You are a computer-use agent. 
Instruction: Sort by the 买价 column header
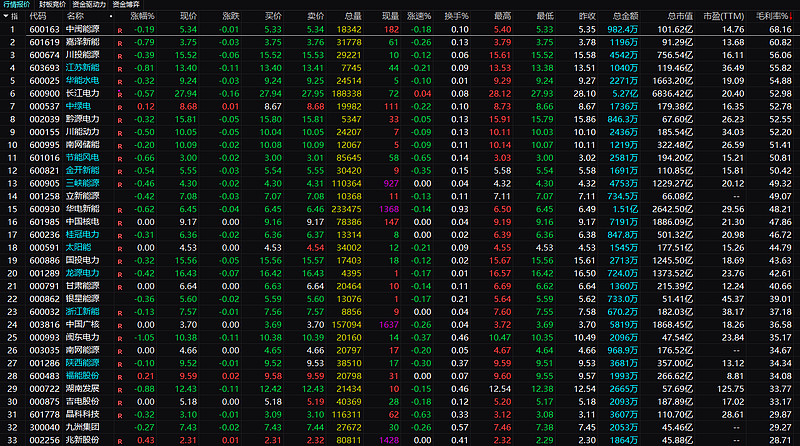coord(273,16)
